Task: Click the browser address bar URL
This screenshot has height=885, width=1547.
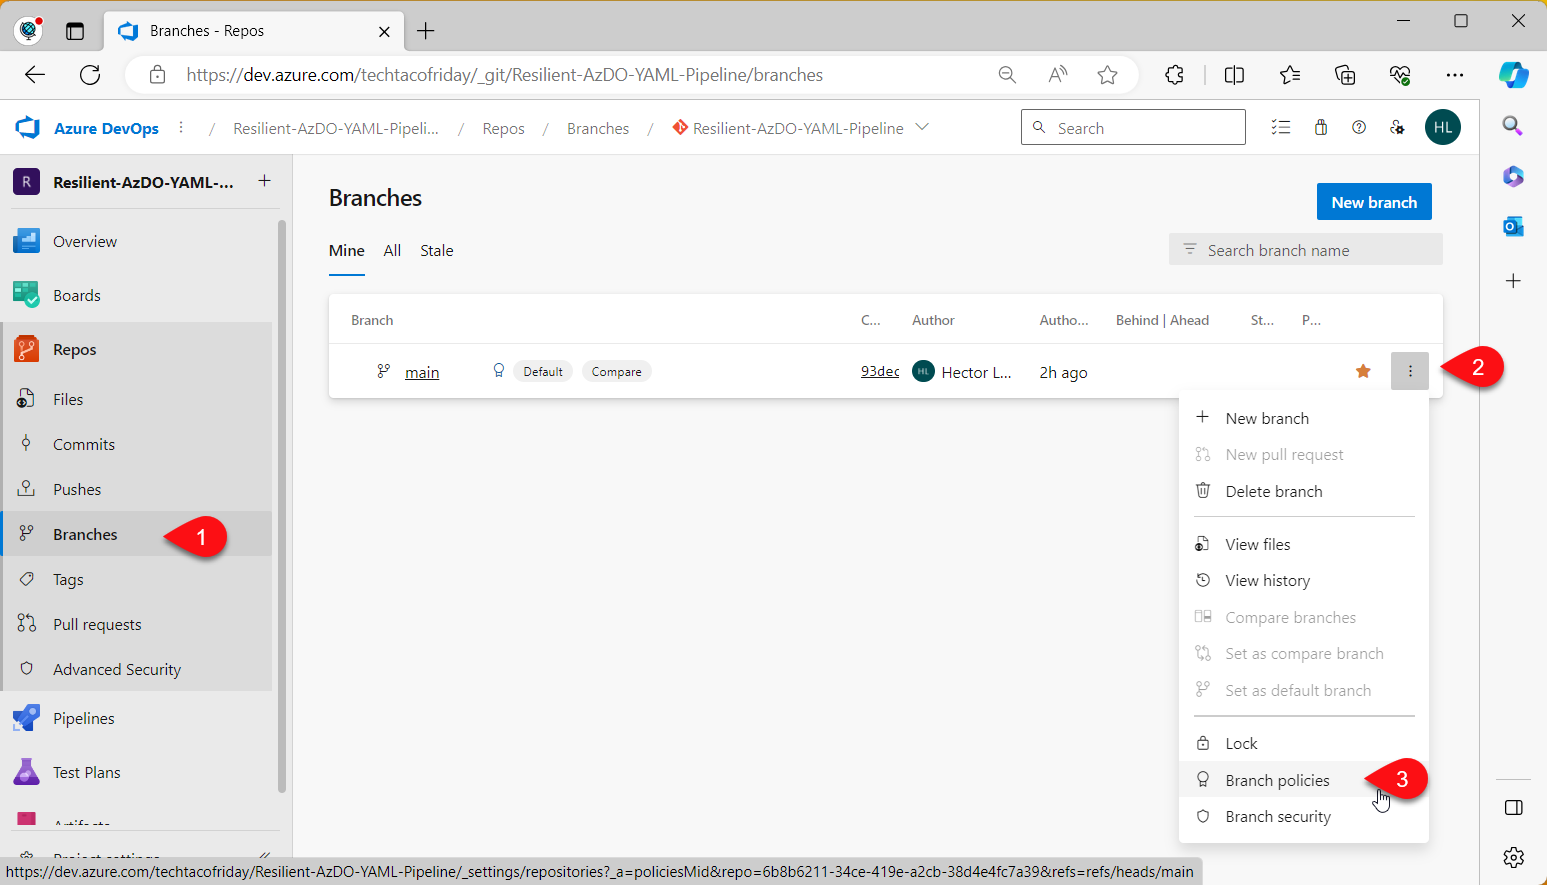Action: (505, 75)
